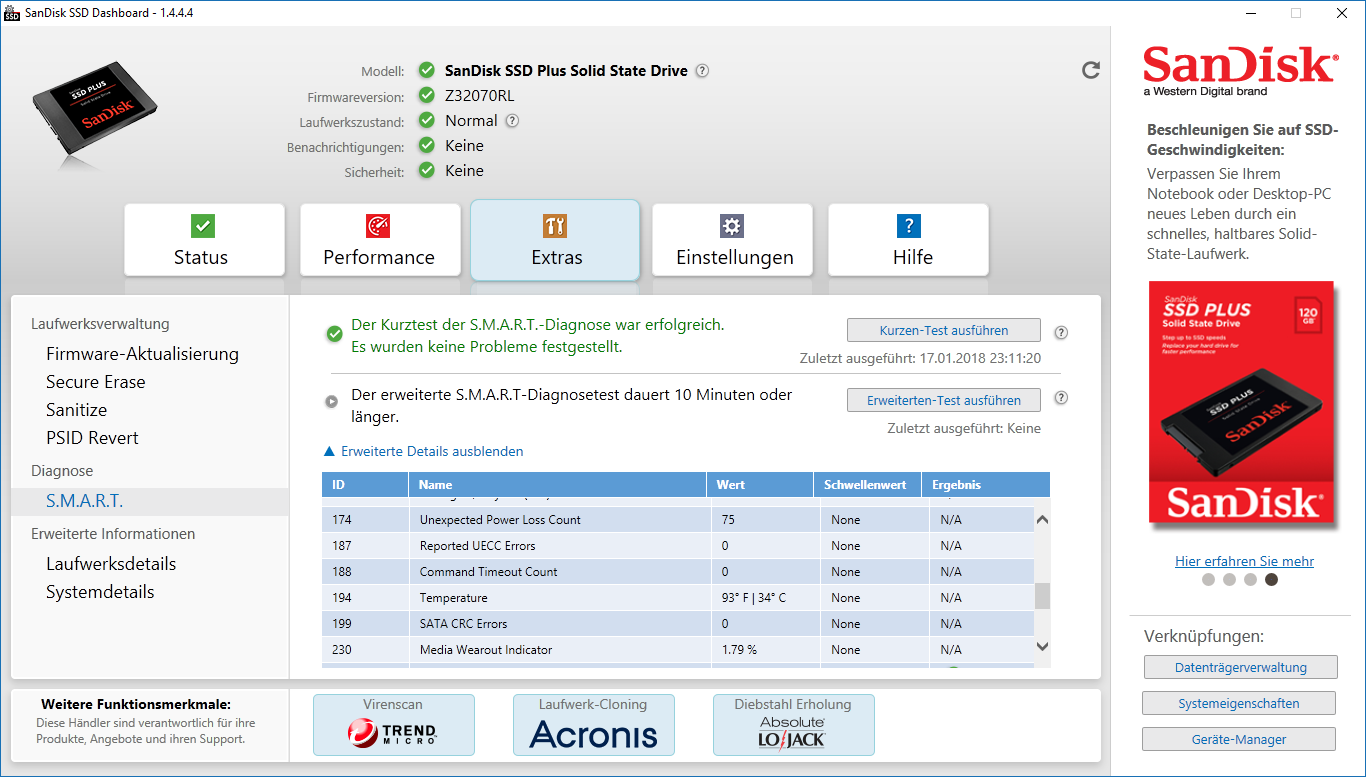Open Absolute LoJack Diebstahl Erholung tile
Viewport: 1366px width, 777px height.
tap(794, 725)
